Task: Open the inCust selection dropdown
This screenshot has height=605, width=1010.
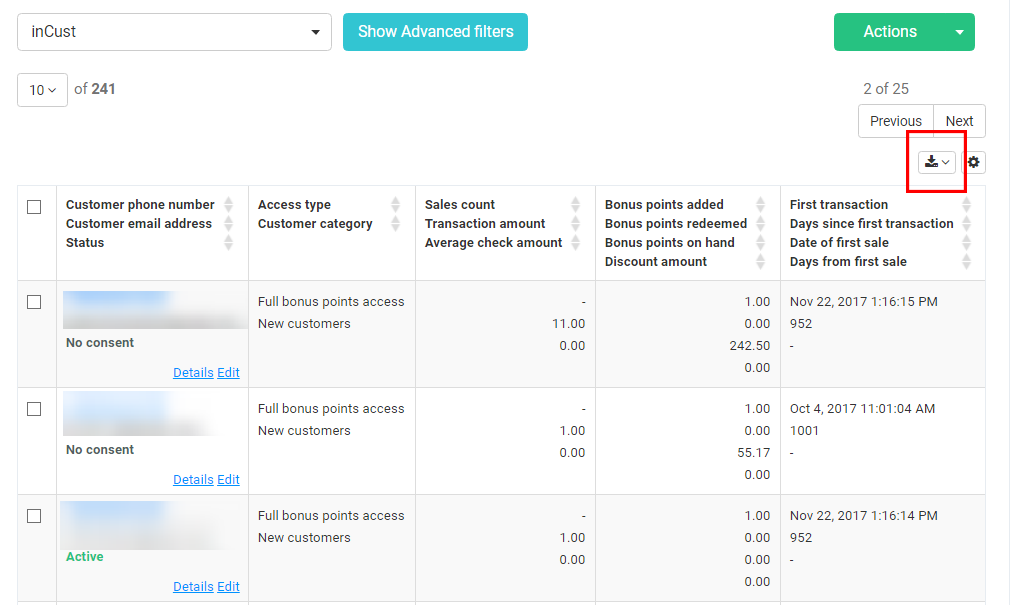Action: (x=174, y=32)
